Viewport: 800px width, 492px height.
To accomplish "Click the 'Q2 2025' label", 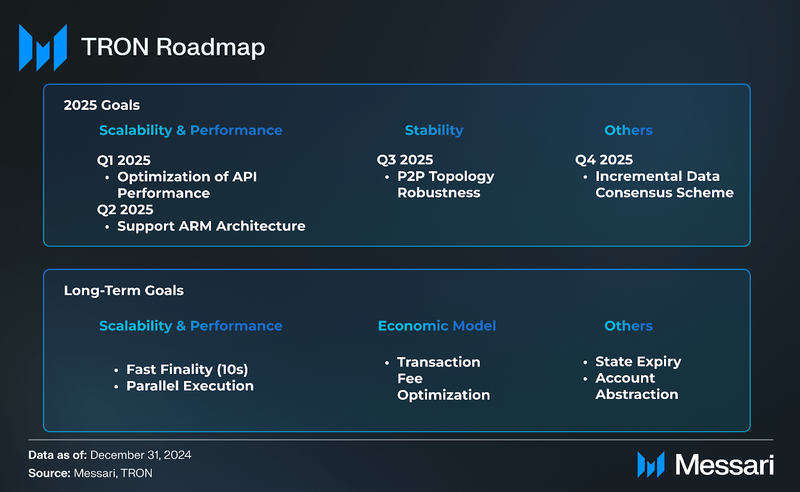I will [125, 209].
